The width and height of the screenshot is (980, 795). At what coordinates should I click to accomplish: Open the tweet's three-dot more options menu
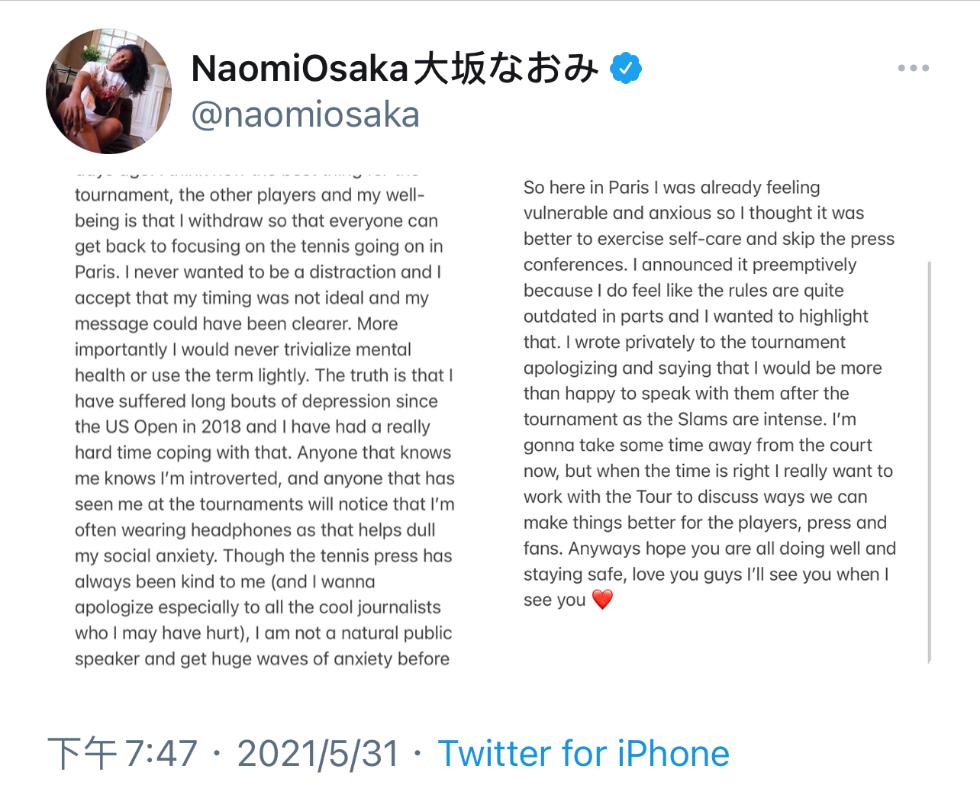pos(913,68)
